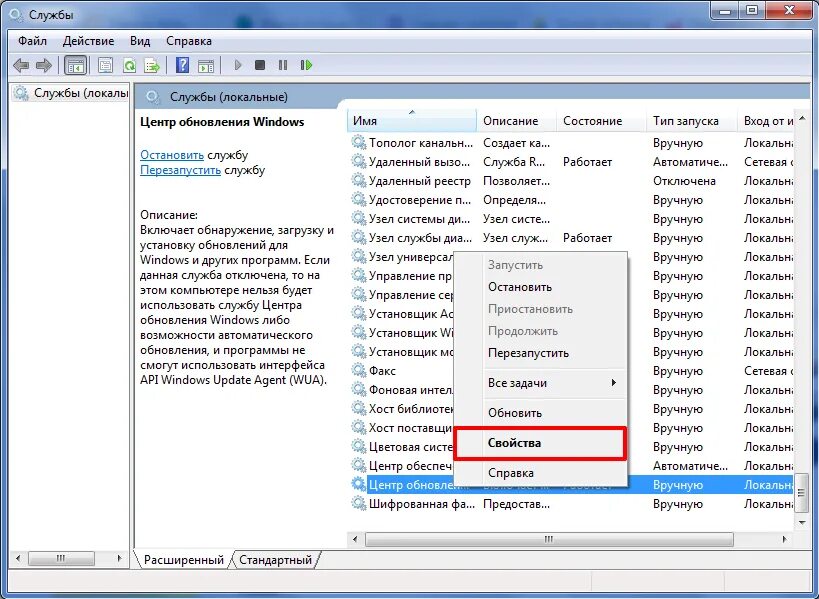The width and height of the screenshot is (819, 599).
Task: Click the services list scroll-right arrow
Action: [785, 539]
